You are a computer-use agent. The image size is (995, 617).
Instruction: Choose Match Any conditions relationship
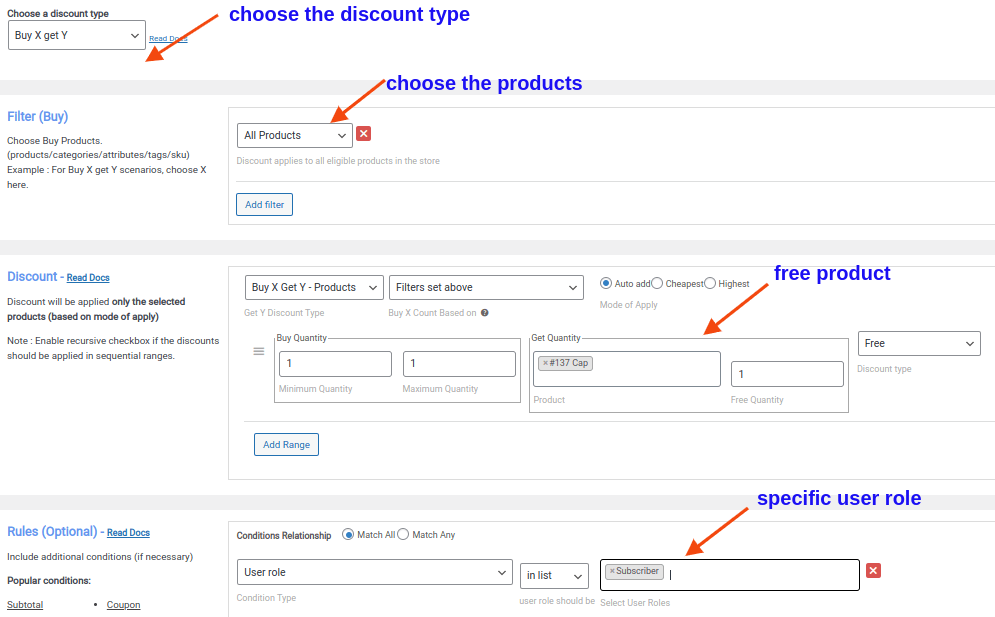click(x=403, y=534)
